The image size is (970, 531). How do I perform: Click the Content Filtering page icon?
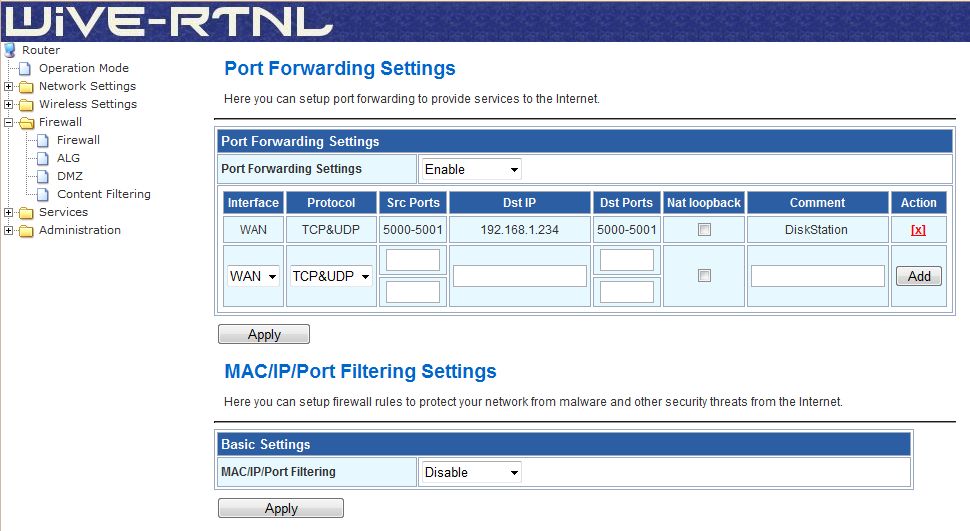point(43,194)
